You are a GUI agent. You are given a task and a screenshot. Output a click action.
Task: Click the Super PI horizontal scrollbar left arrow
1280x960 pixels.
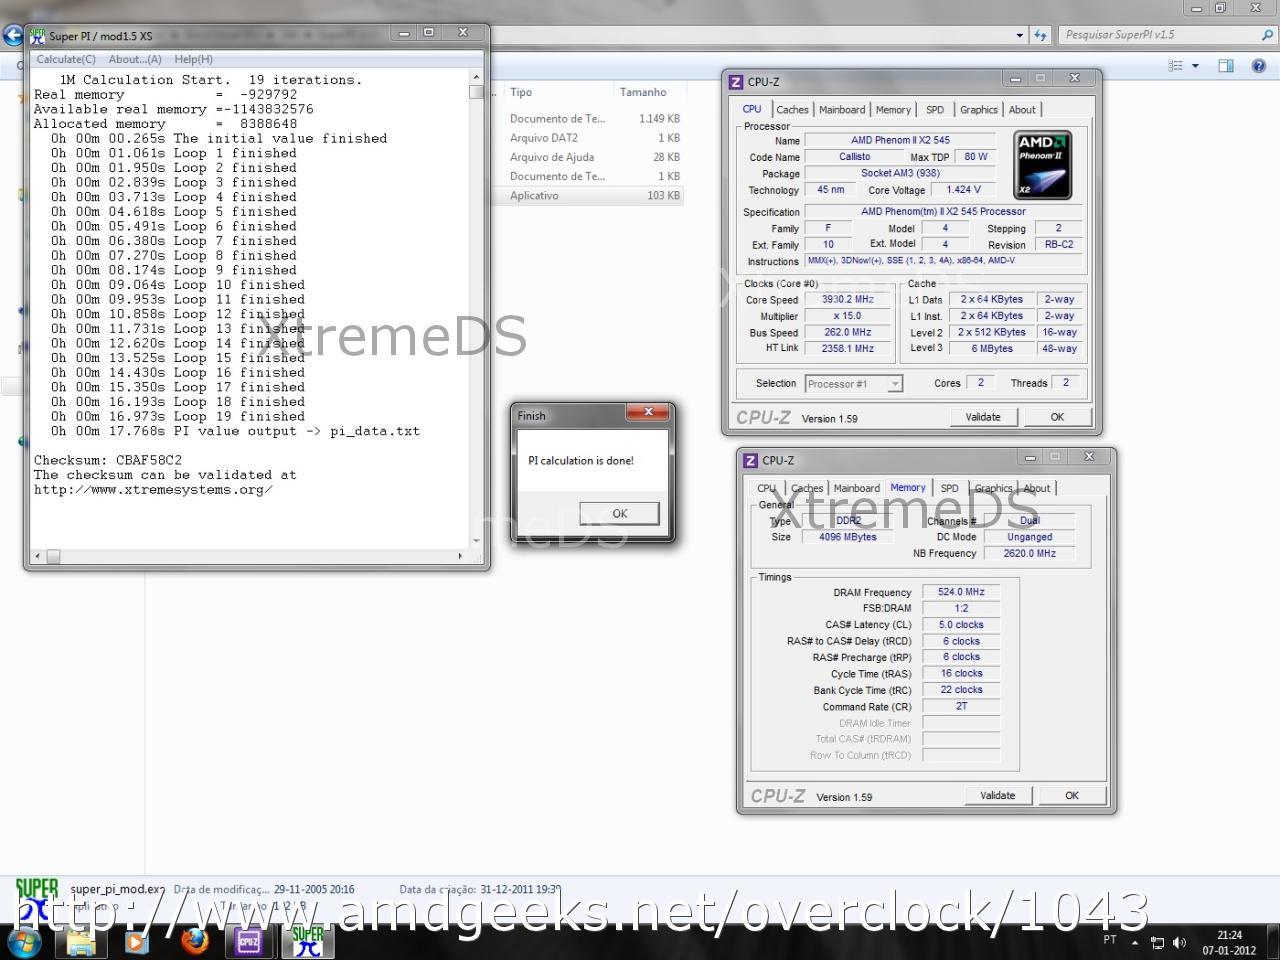click(x=38, y=556)
